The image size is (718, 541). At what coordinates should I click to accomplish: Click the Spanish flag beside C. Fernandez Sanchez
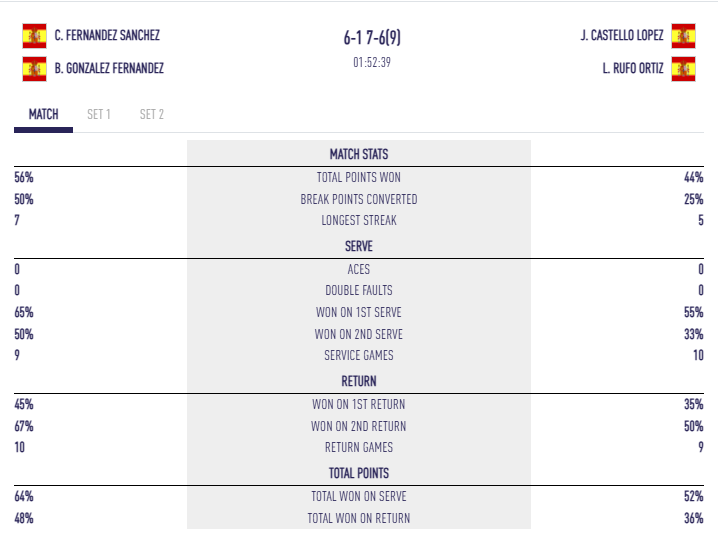click(35, 36)
